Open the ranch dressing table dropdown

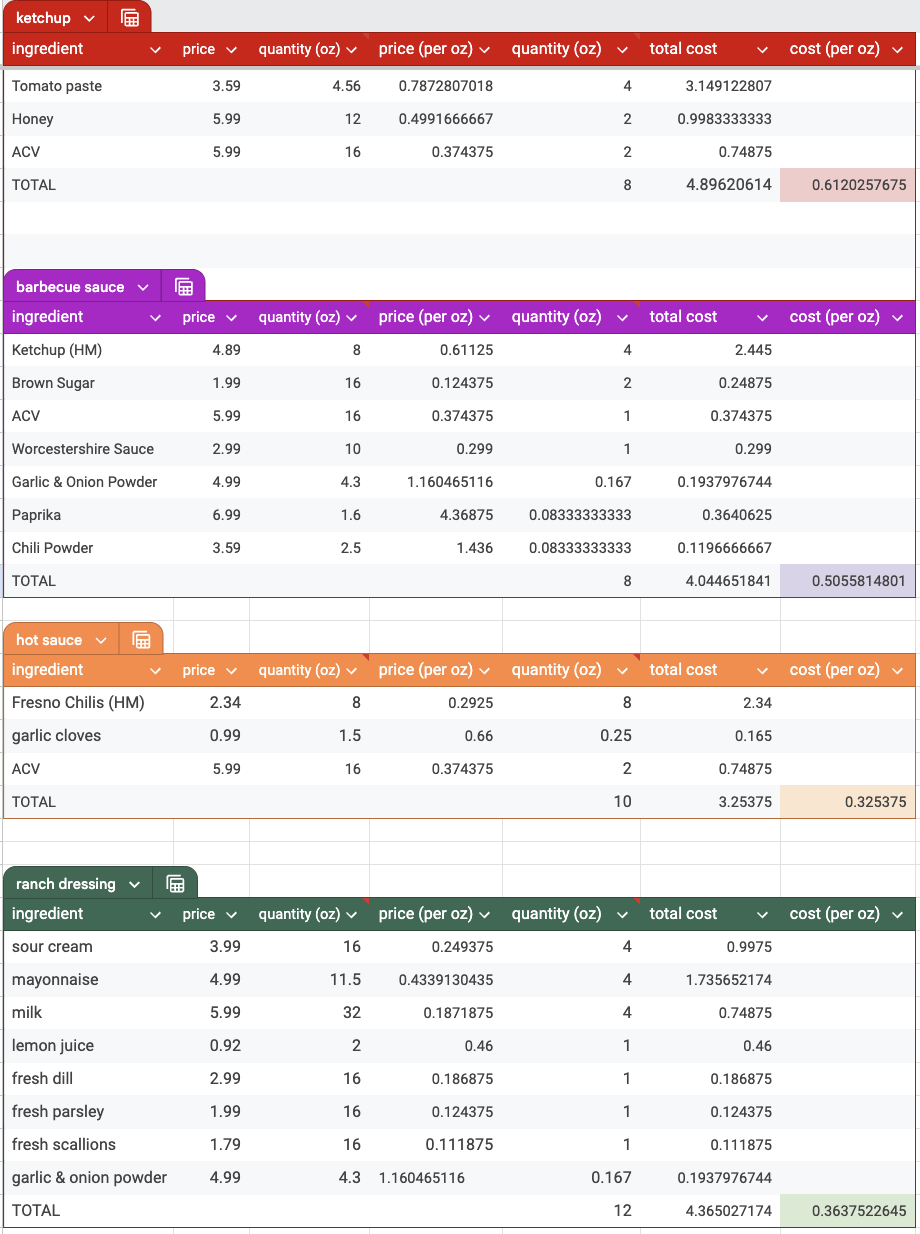click(x=137, y=883)
